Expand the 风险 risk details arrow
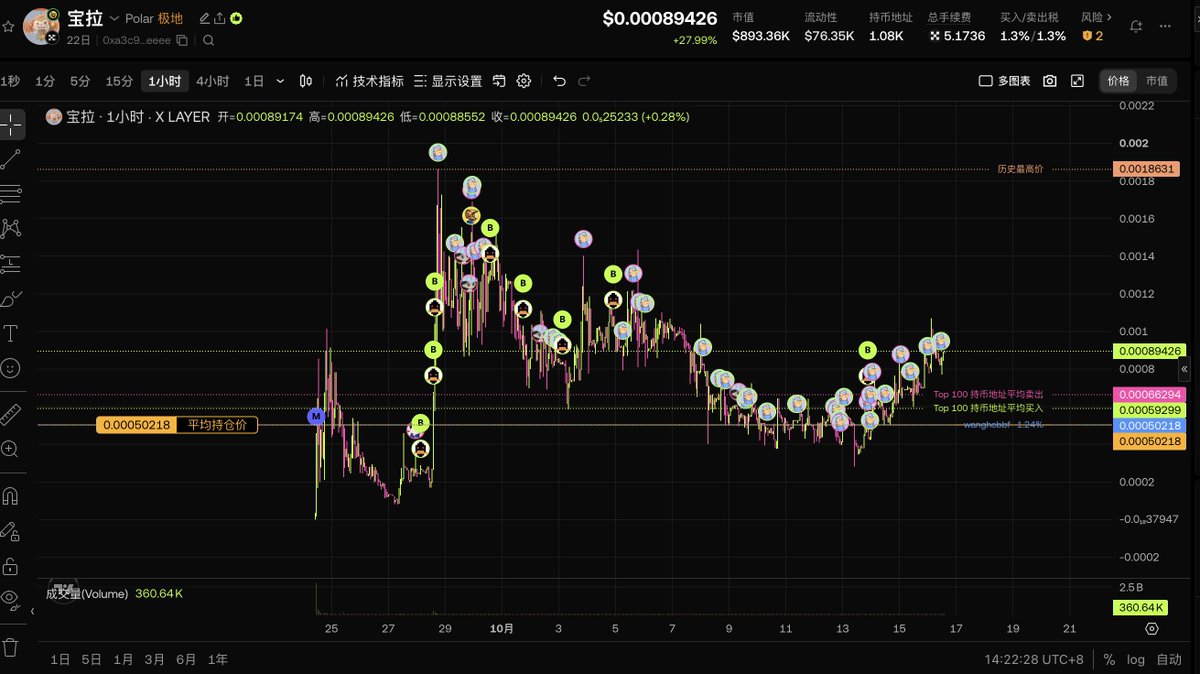This screenshot has height=674, width=1200. click(x=1108, y=18)
